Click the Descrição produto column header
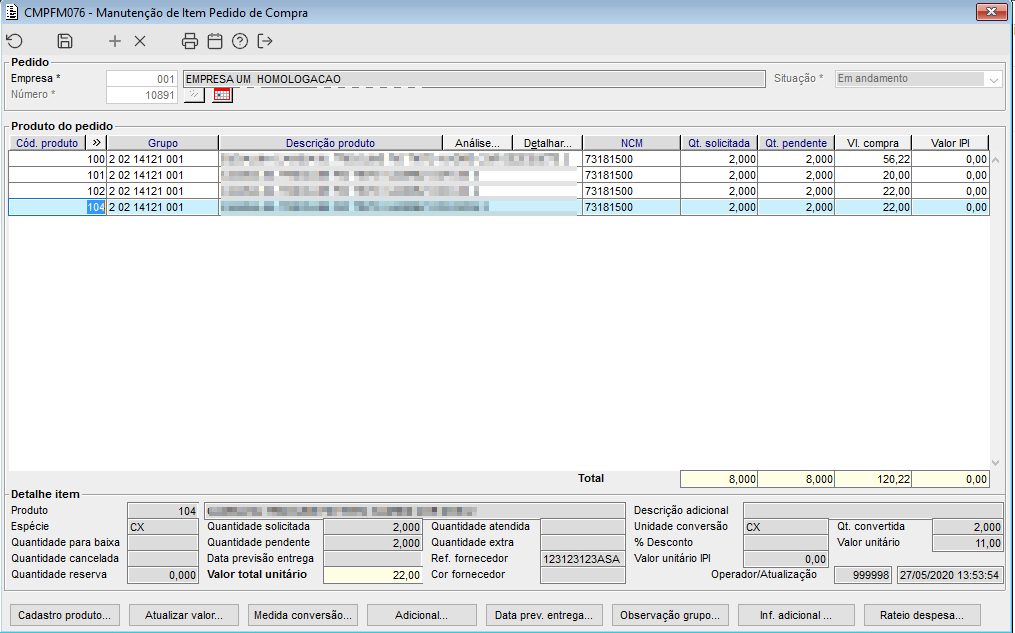This screenshot has width=1015, height=633. pos(330,142)
